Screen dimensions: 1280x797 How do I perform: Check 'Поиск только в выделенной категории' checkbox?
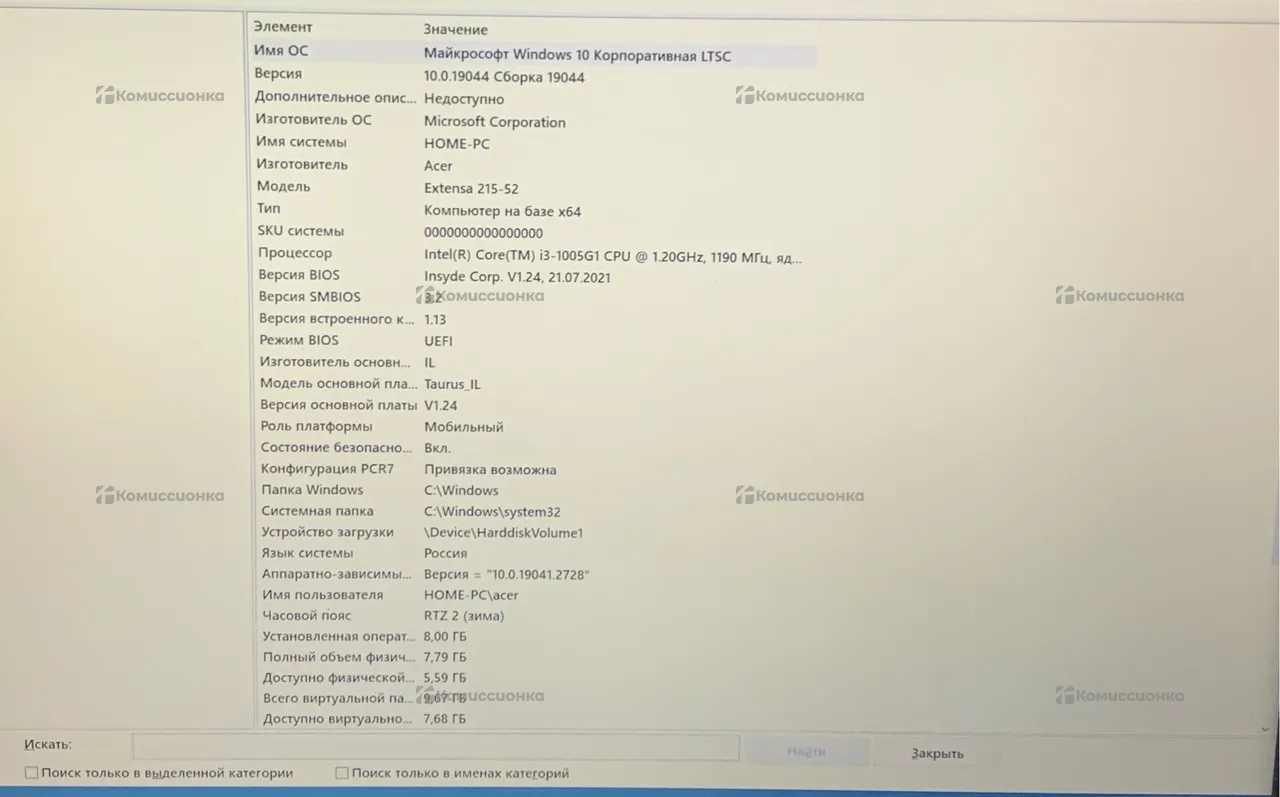click(x=32, y=773)
